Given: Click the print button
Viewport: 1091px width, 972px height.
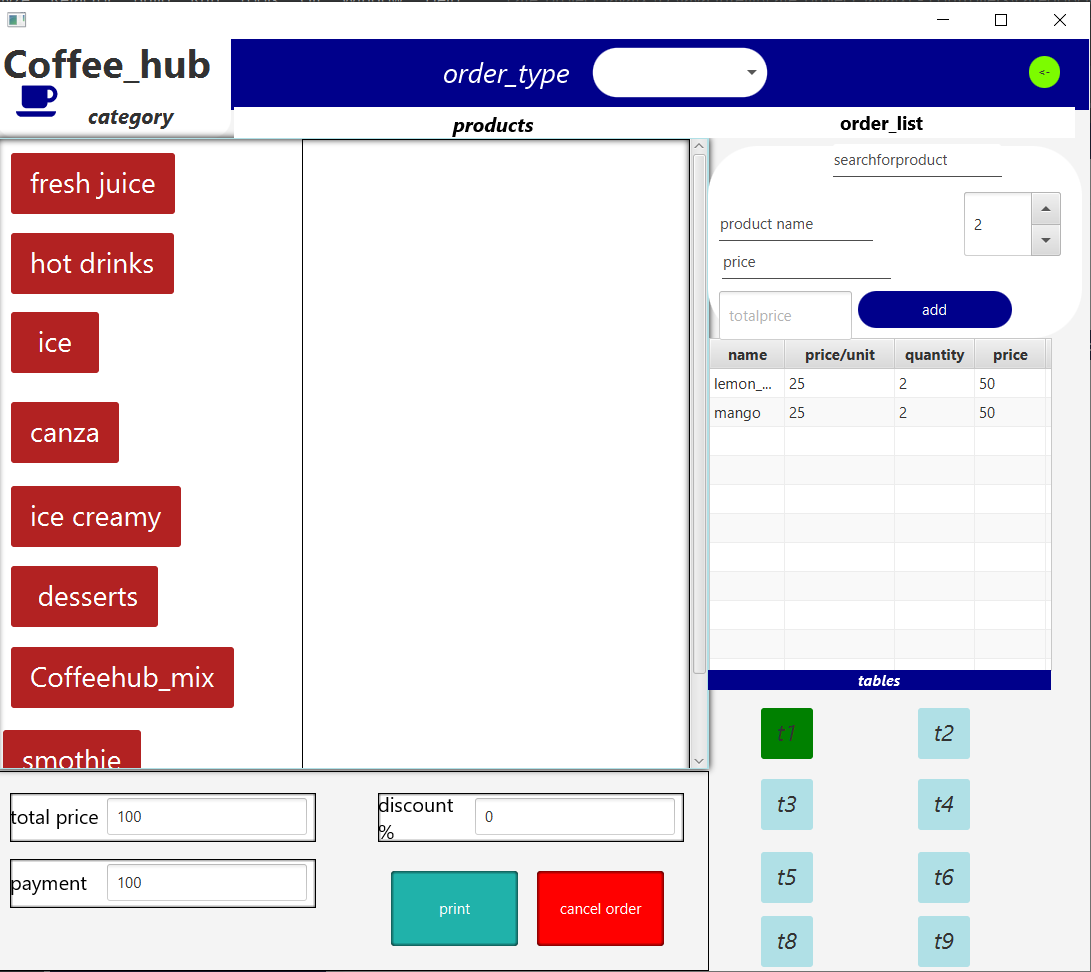Looking at the screenshot, I should (x=454, y=909).
